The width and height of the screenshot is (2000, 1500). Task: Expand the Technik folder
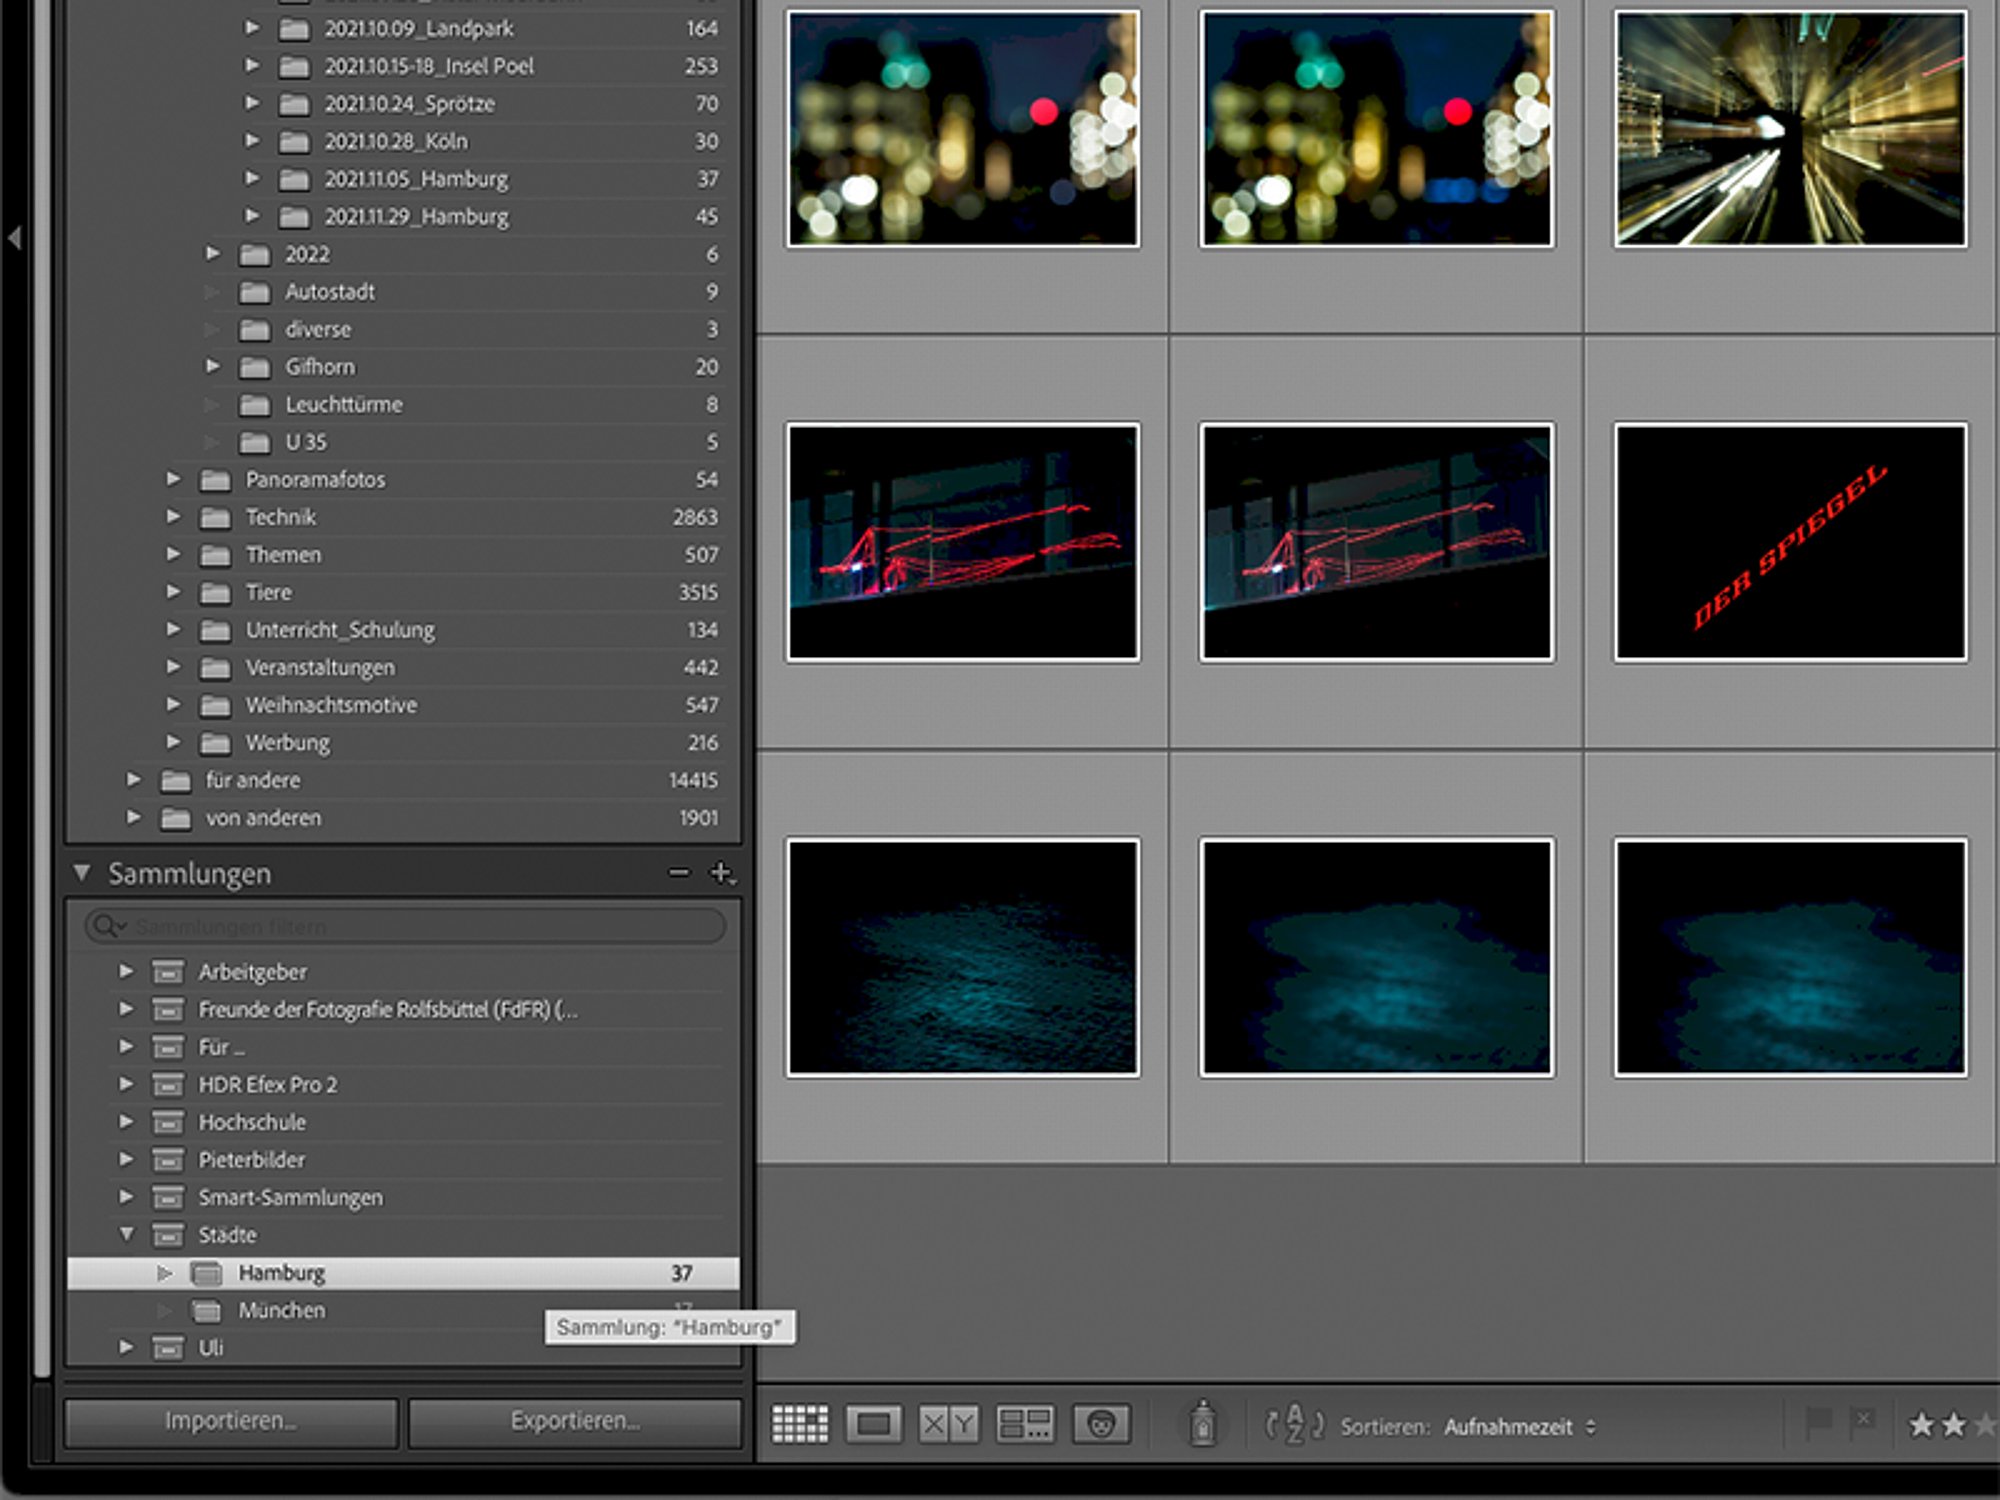tap(173, 516)
